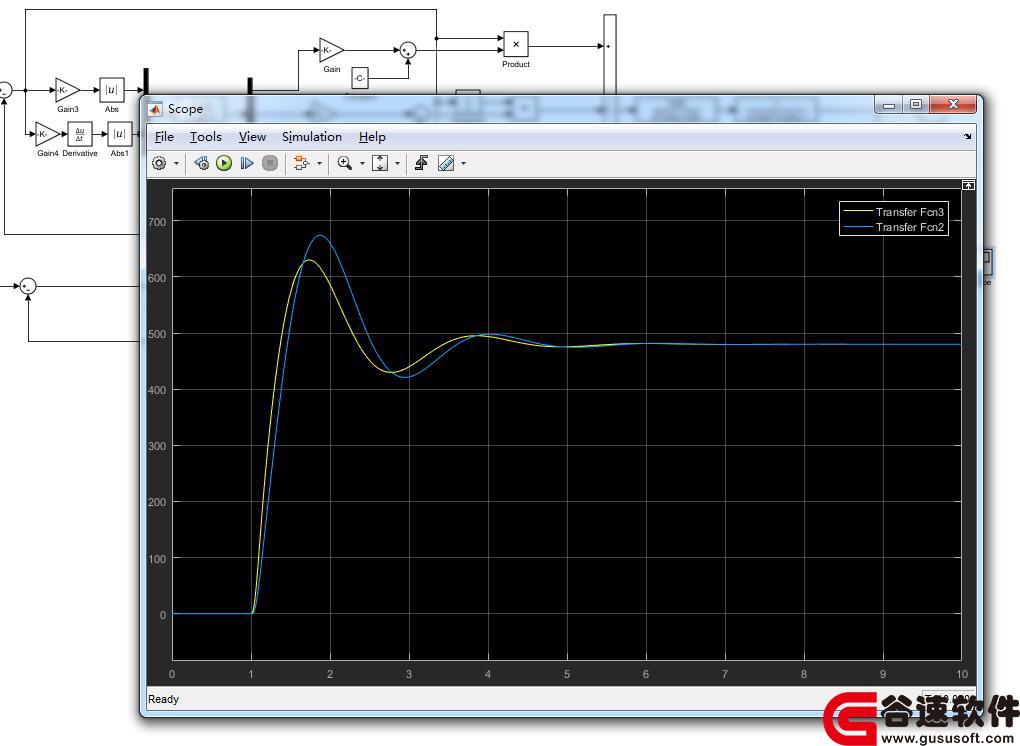
Task: Click the Ready status text
Action: 163,699
